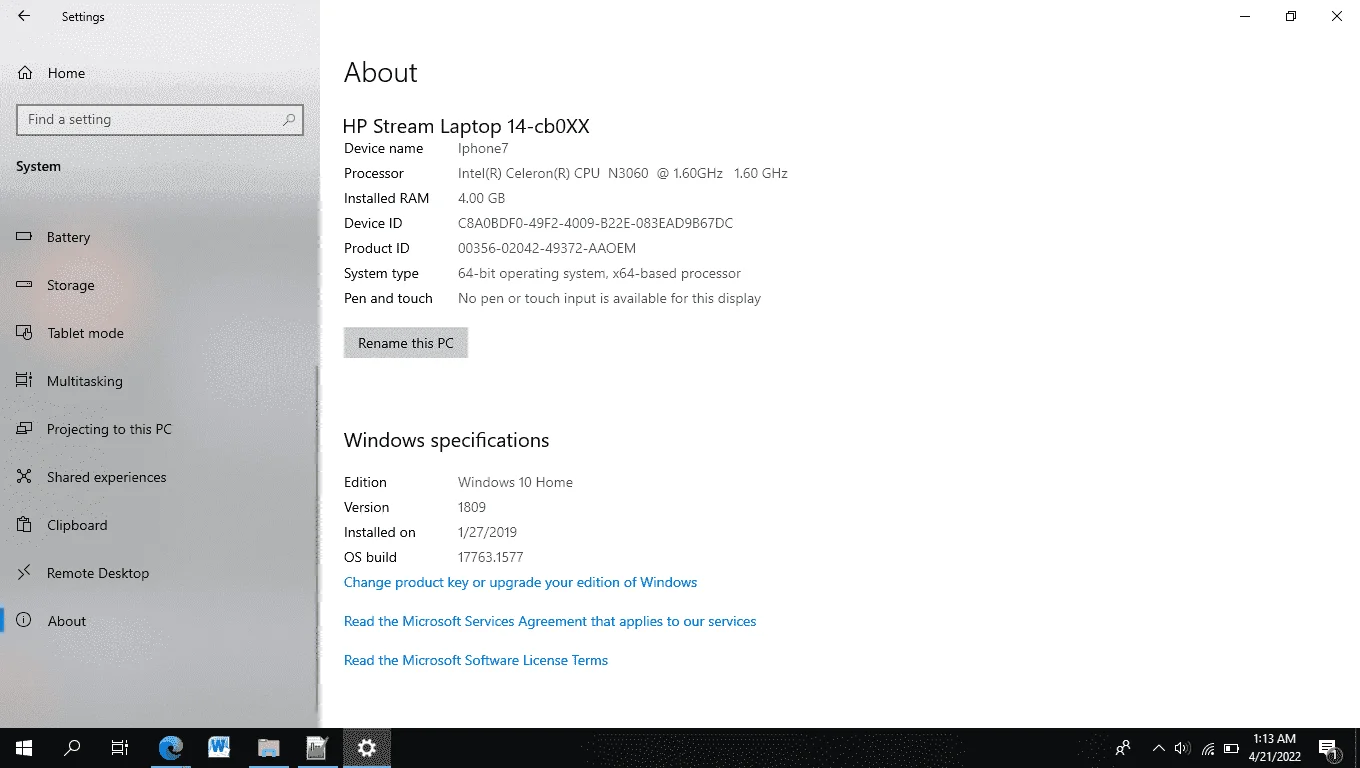Open File Explorer from the taskbar

point(268,747)
